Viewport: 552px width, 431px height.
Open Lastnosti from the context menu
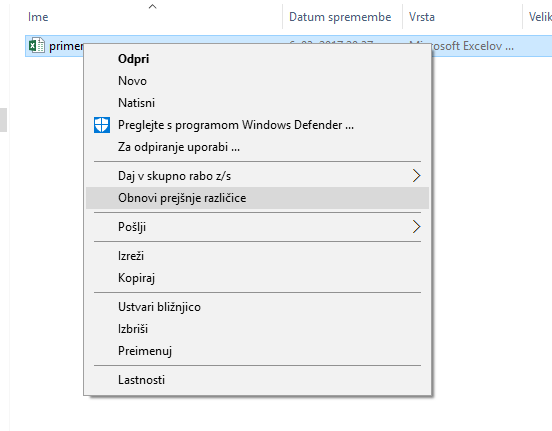tap(141, 380)
